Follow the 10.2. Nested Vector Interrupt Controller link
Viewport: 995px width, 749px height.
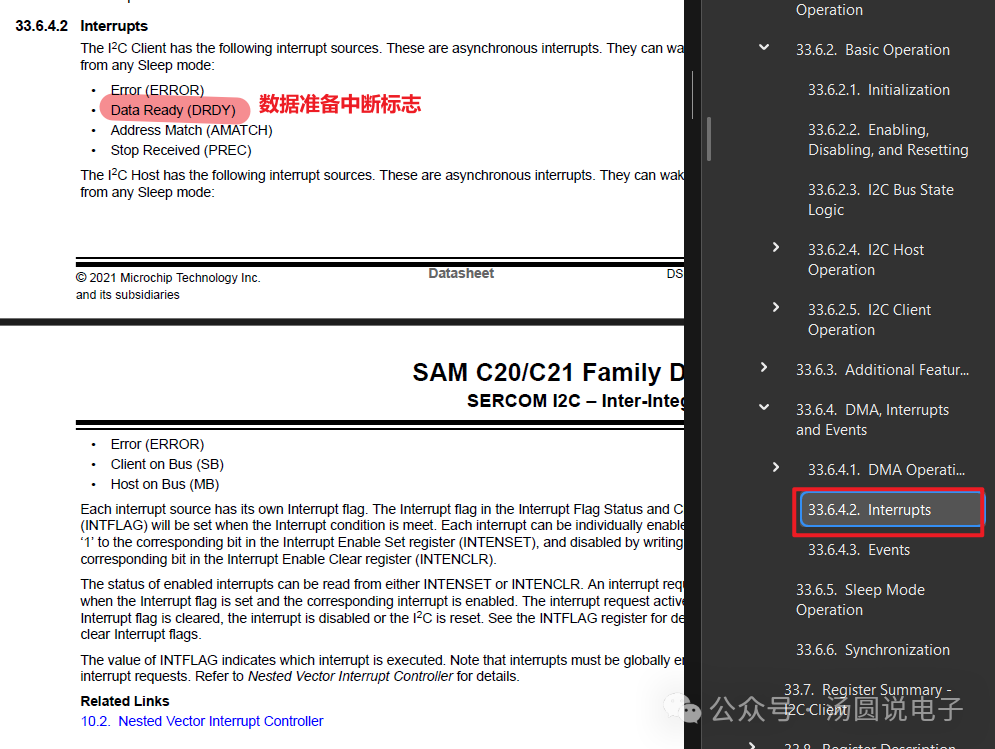click(202, 721)
